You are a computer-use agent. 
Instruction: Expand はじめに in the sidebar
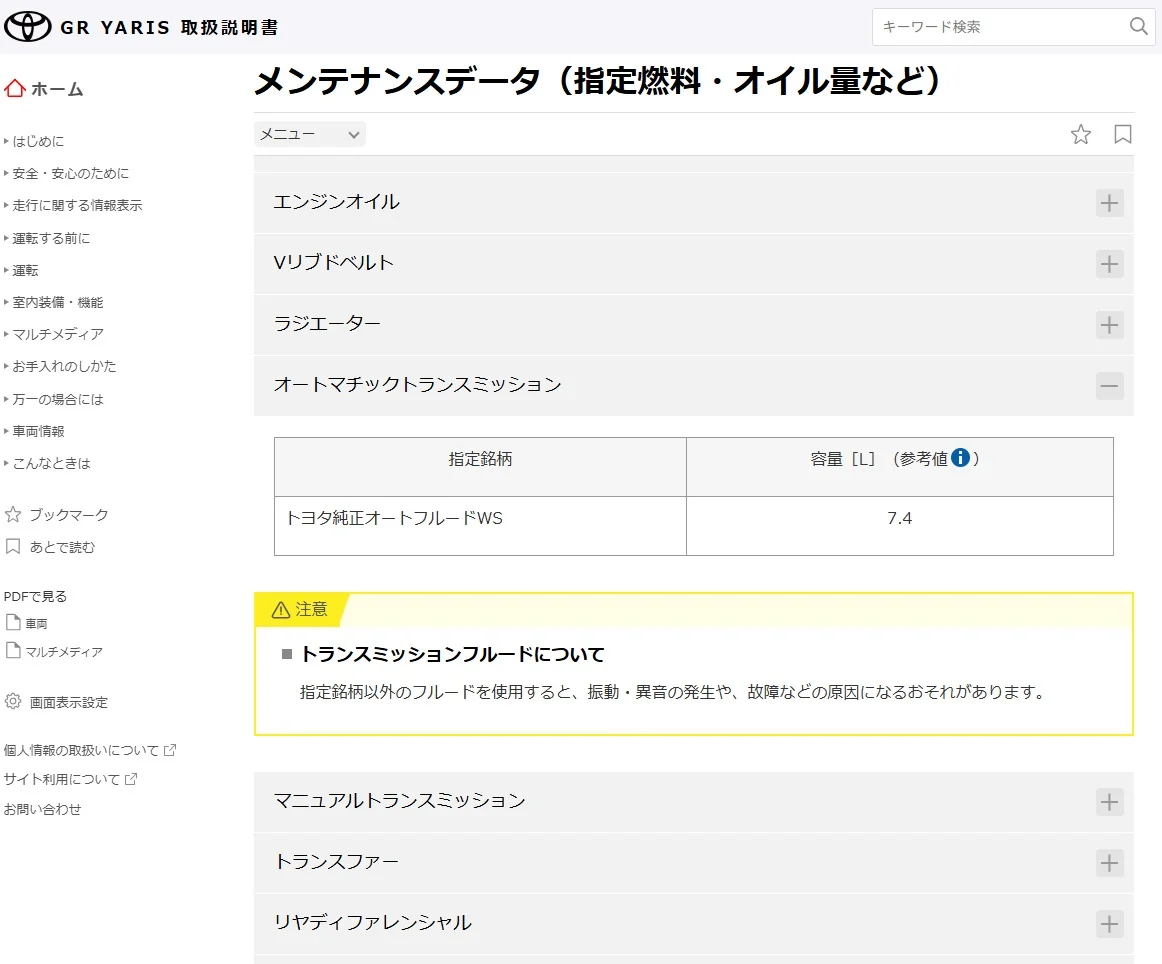click(x=34, y=141)
